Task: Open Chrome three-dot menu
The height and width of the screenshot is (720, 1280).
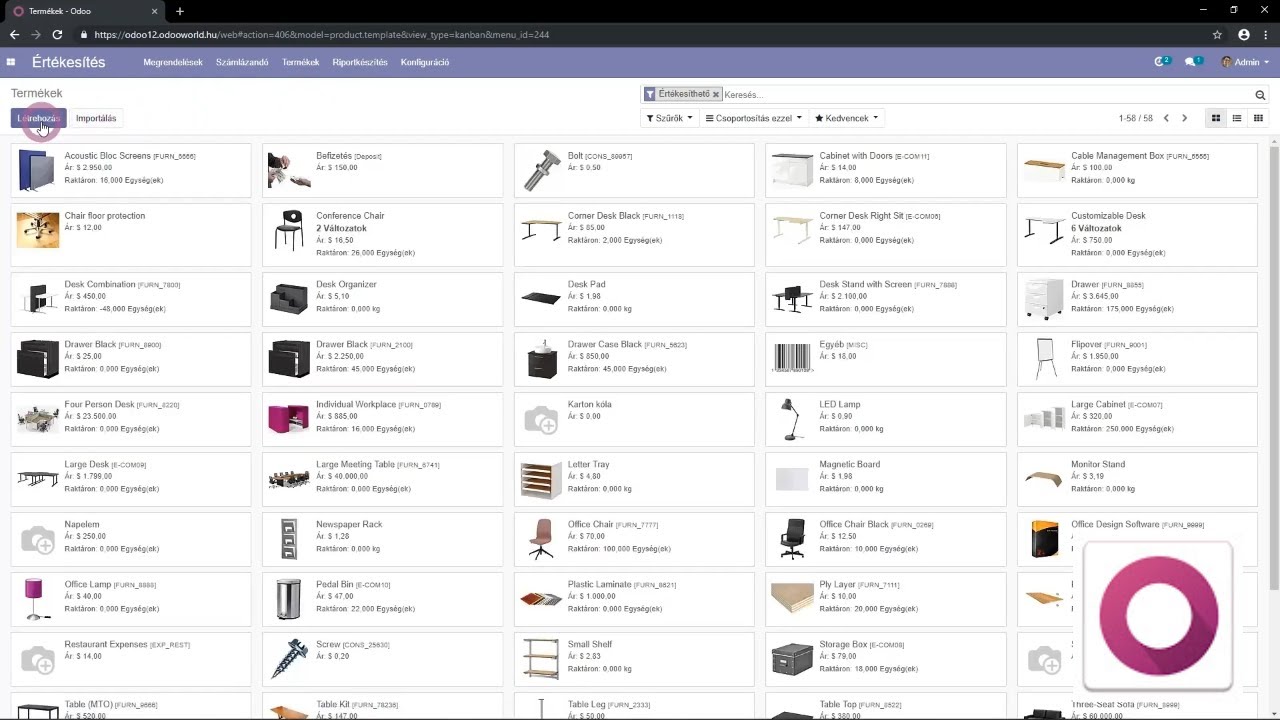Action: (x=1266, y=34)
